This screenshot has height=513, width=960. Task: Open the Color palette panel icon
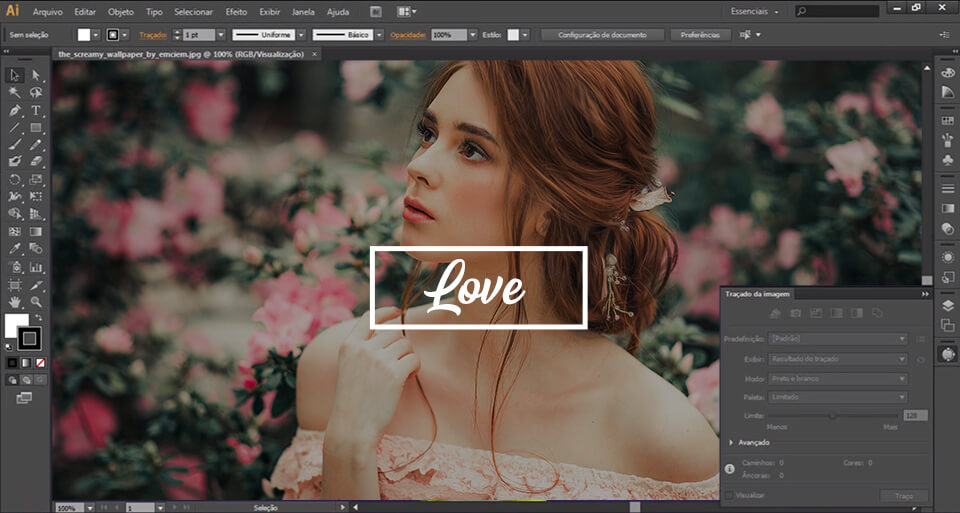[948, 72]
